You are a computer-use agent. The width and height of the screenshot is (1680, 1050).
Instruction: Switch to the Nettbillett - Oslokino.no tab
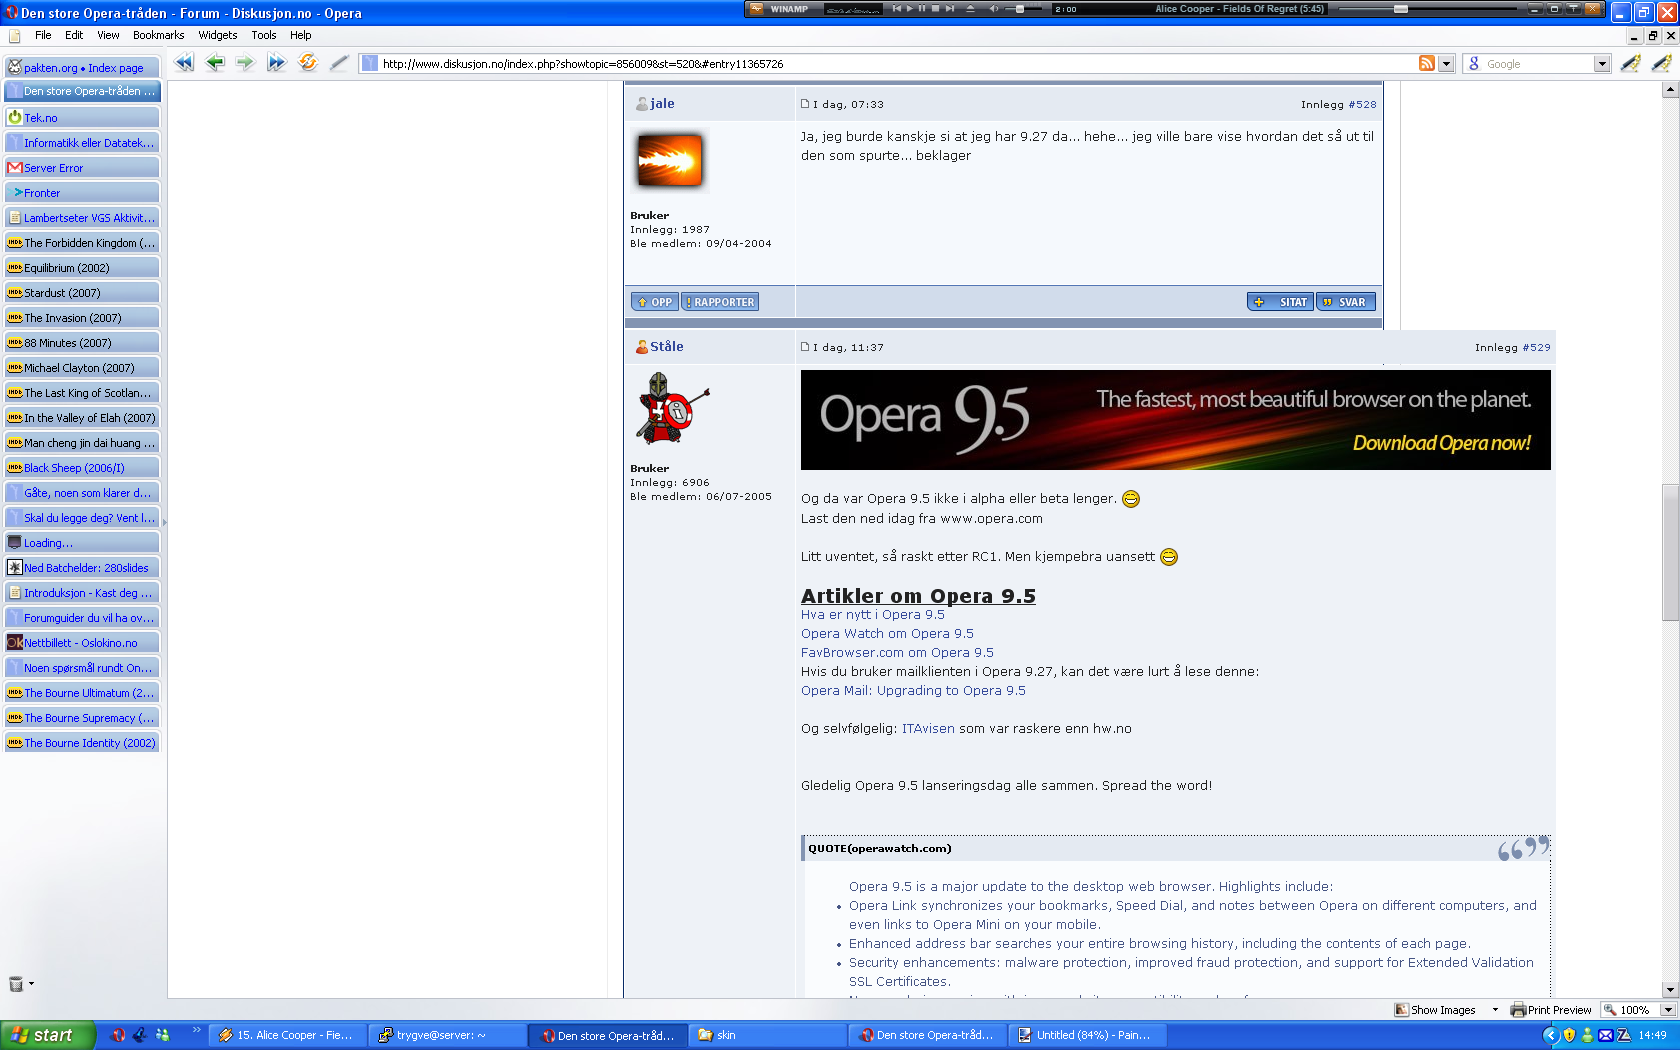pyautogui.click(x=82, y=643)
